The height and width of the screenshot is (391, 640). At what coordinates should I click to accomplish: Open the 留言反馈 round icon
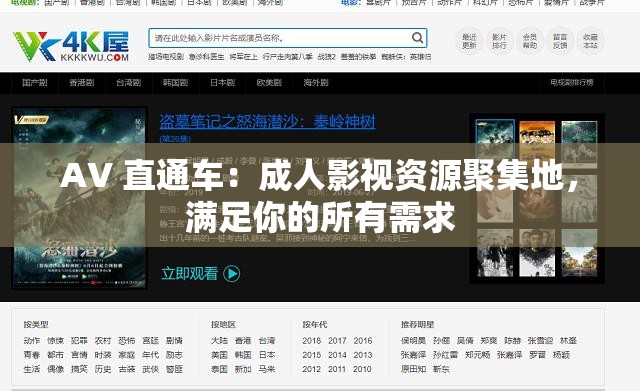[x=560, y=41]
